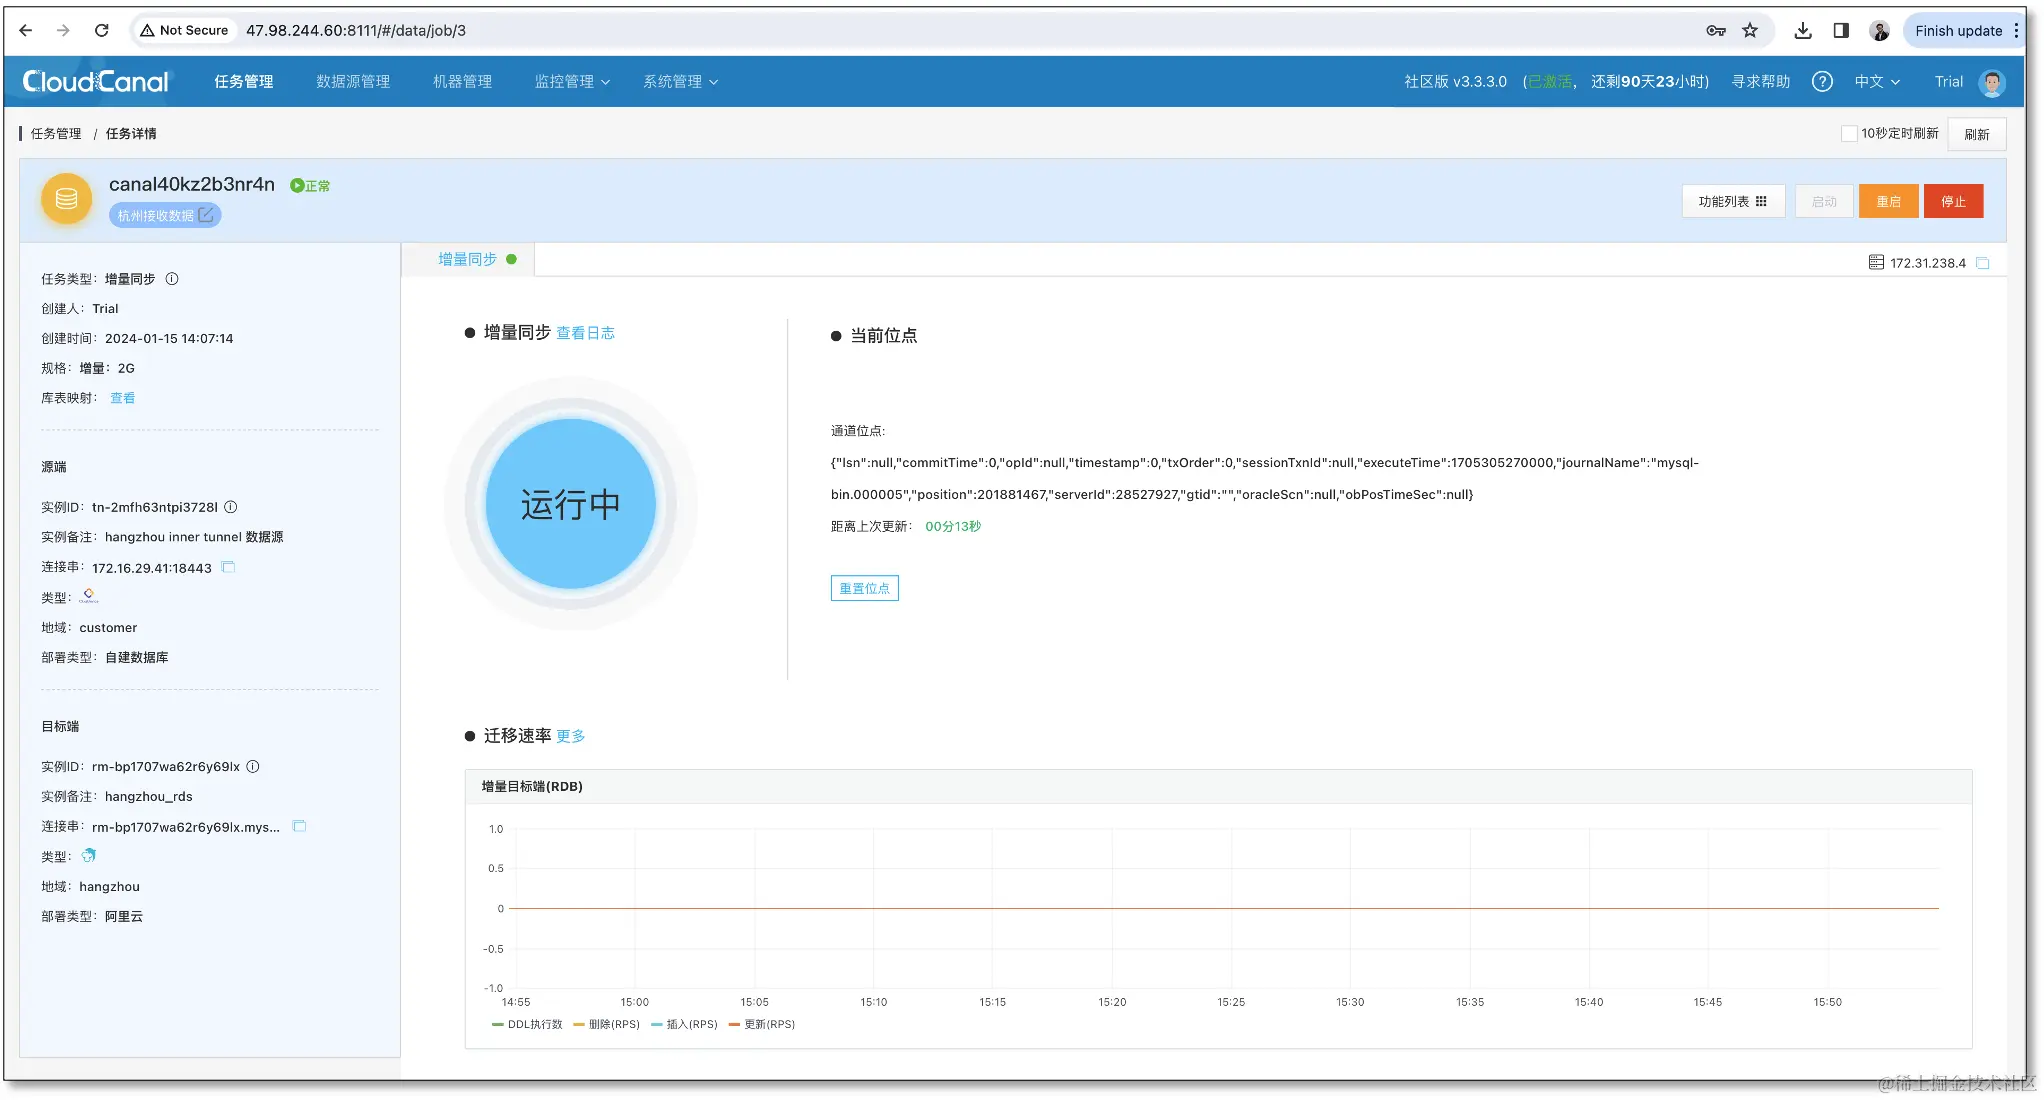The width and height of the screenshot is (2044, 1100).
Task: Click the database icon beside canal40kz2b3nr4n title
Action: click(65, 199)
